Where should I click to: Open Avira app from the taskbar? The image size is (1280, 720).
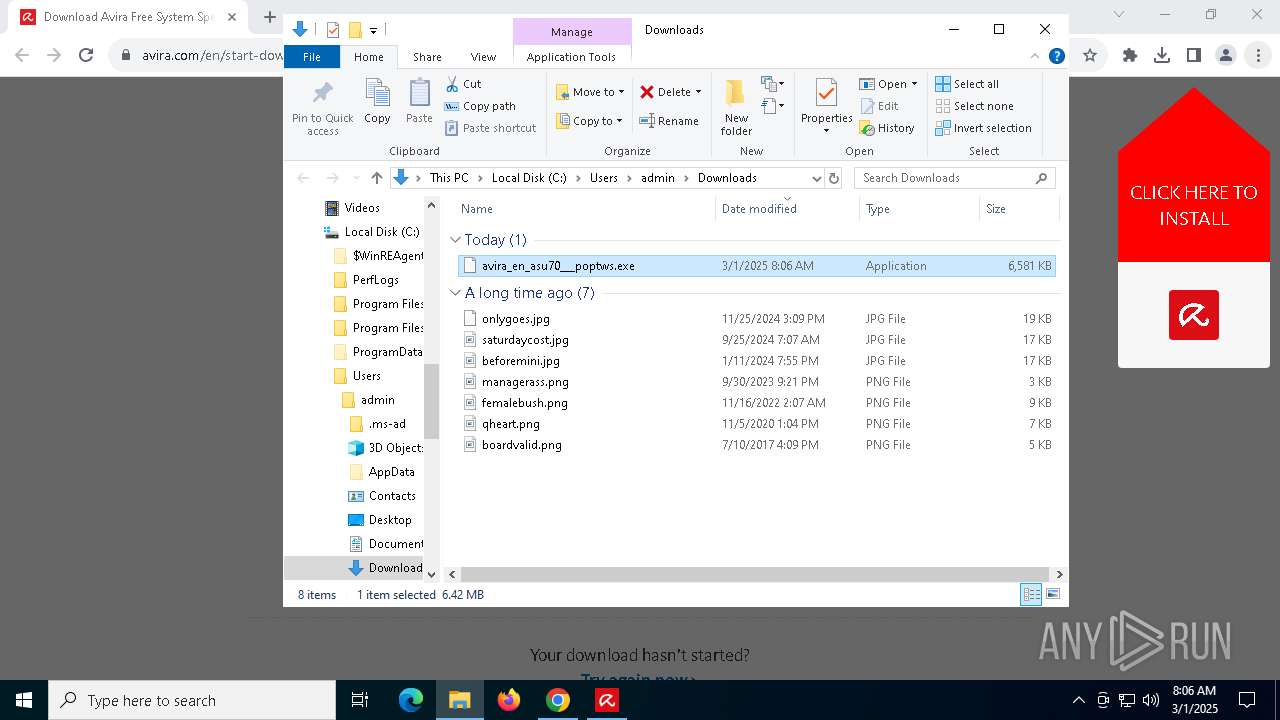[607, 700]
